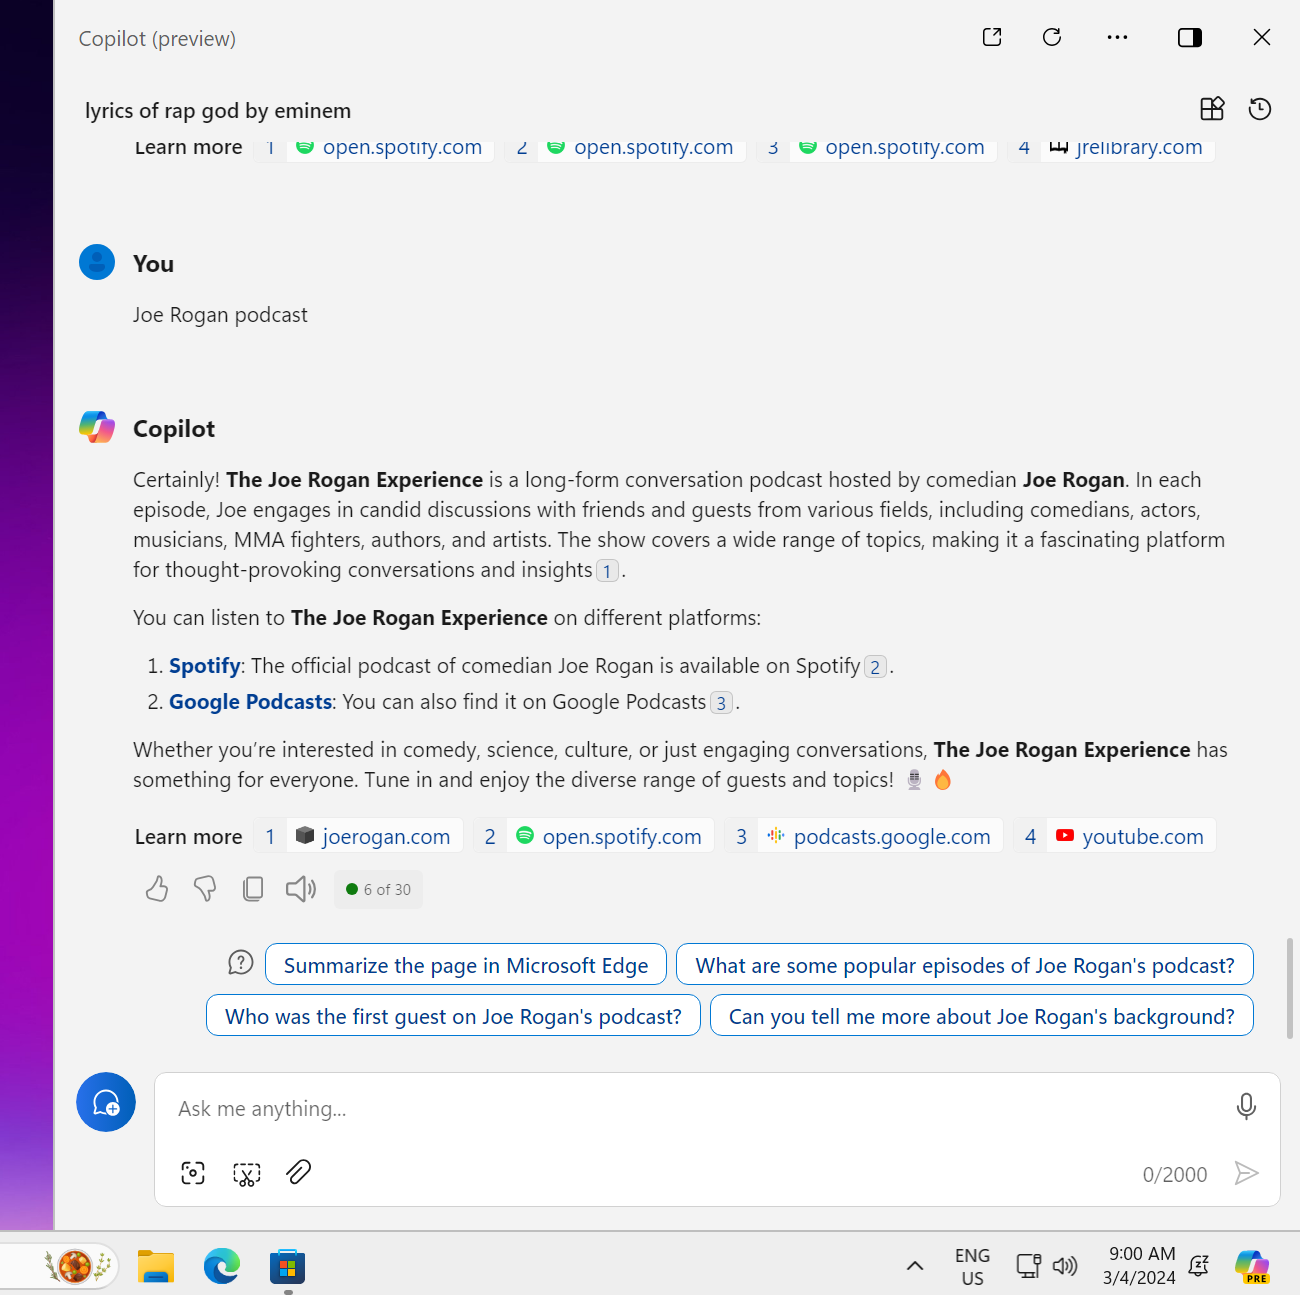Open Copilot link in new tab icon
The image size is (1300, 1295).
point(992,37)
